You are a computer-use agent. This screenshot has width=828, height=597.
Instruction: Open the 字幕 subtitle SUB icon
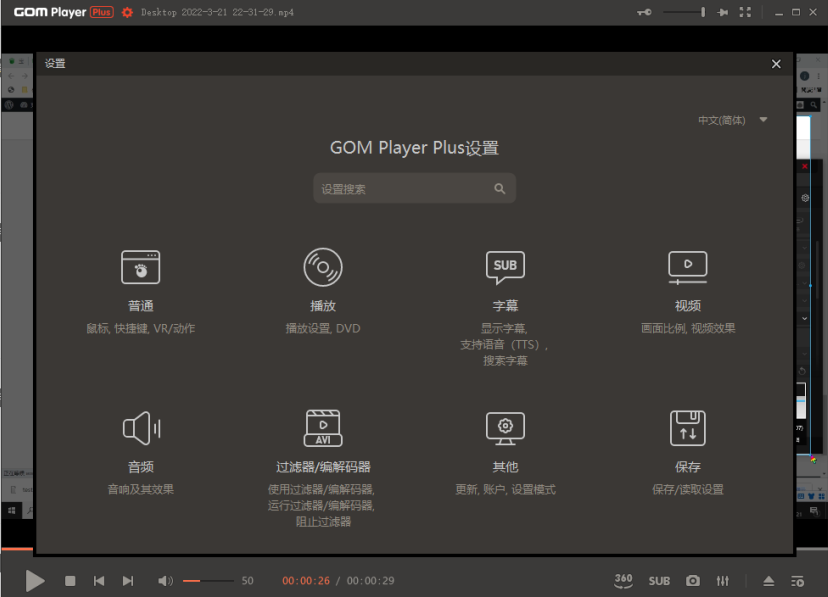[505, 268]
